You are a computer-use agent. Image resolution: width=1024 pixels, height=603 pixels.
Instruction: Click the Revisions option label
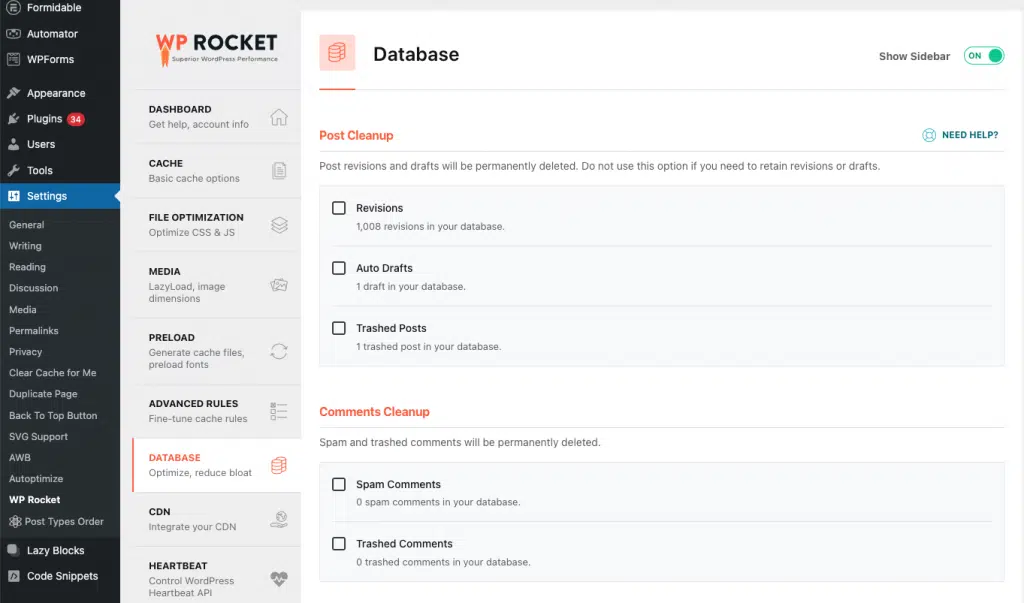(x=379, y=208)
